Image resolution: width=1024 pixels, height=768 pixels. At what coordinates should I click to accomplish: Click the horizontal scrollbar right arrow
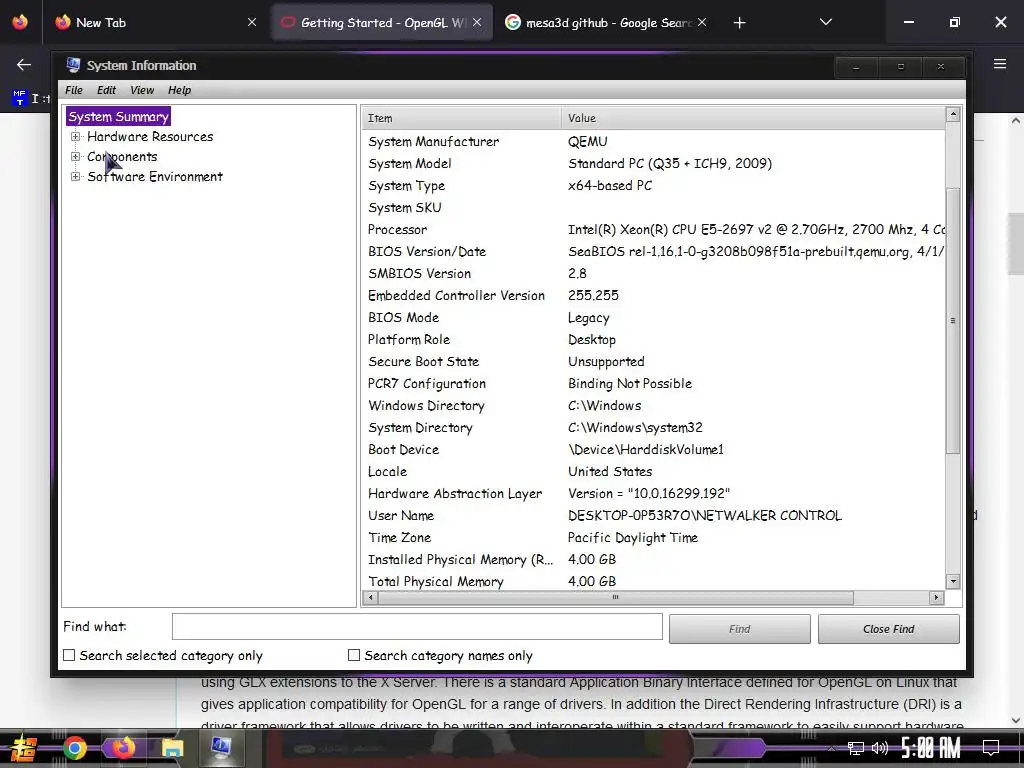936,597
